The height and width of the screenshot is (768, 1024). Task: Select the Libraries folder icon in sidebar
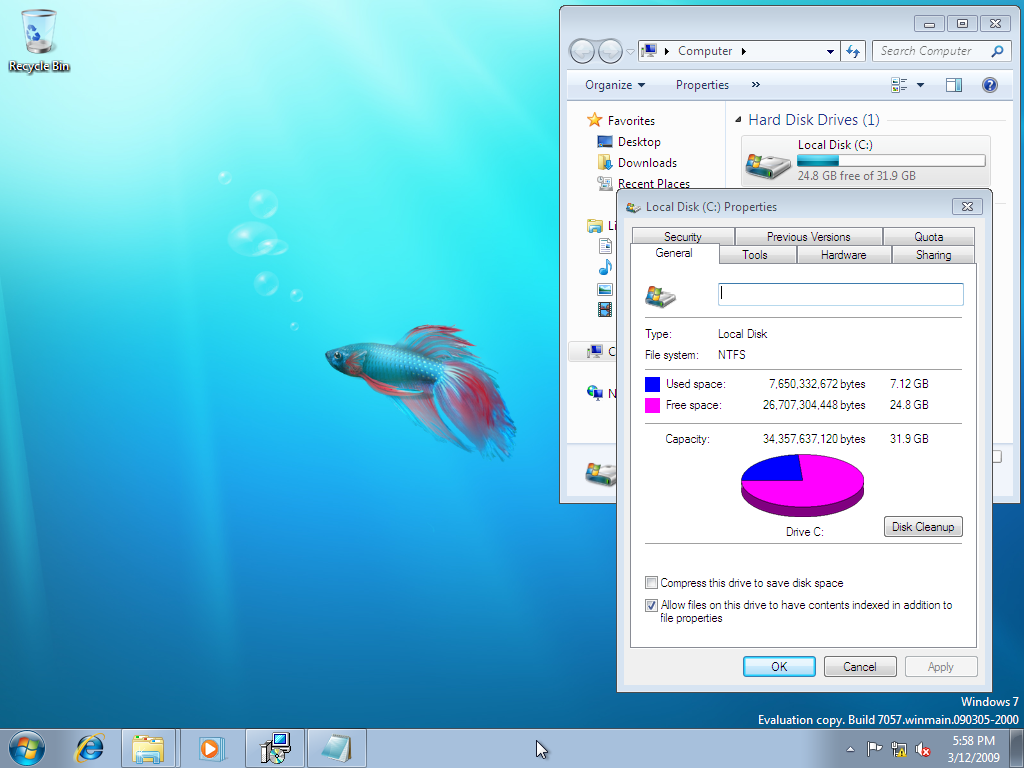coord(594,226)
